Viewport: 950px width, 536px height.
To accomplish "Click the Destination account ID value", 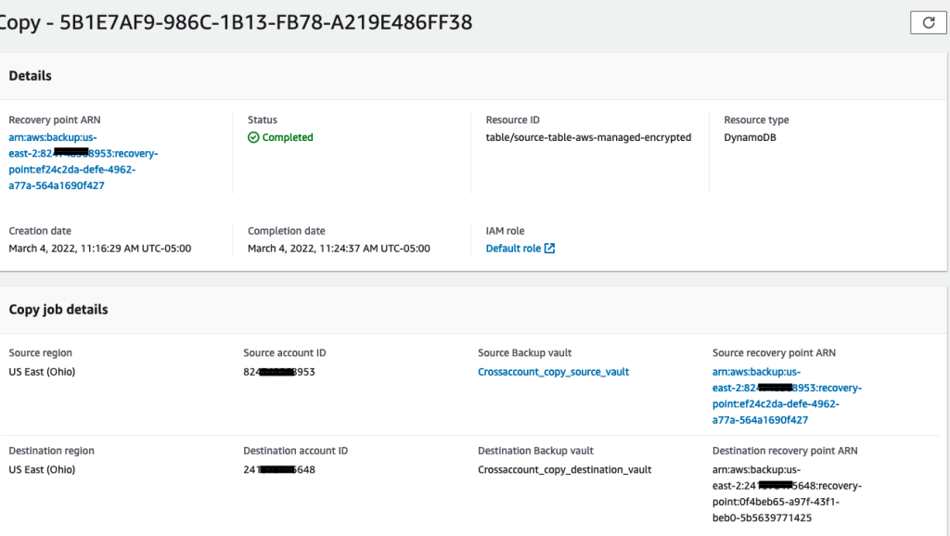I will click(x=279, y=469).
